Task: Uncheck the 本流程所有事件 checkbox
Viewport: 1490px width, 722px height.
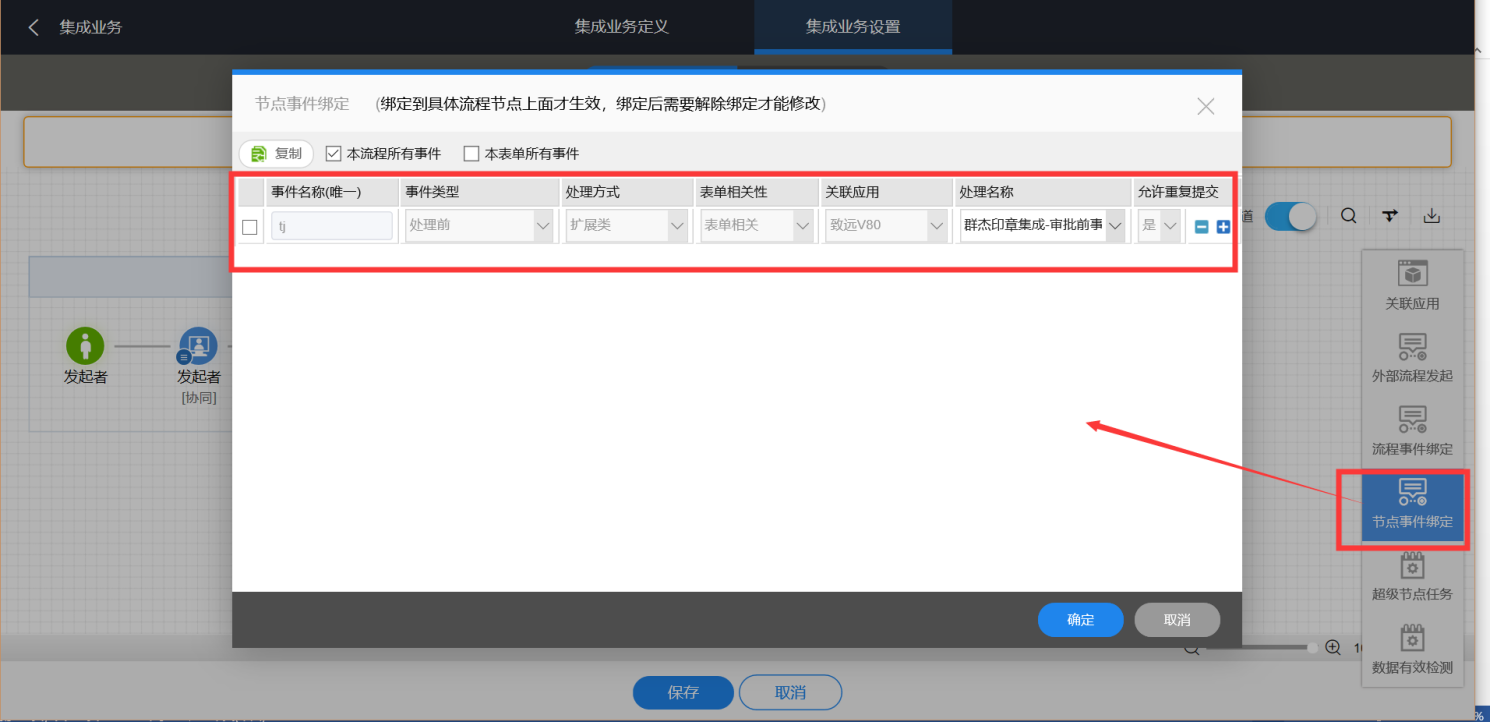Action: coord(334,154)
